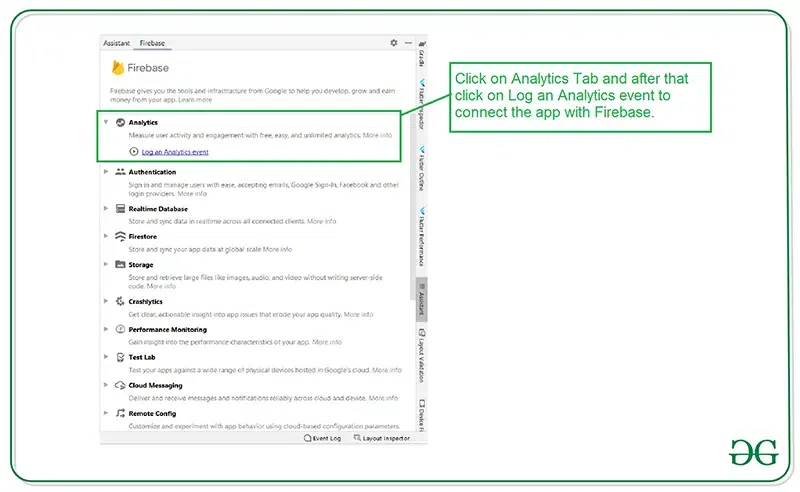Open the Flutter Inspector tool window
Image resolution: width=800 pixels, height=492 pixels.
422,104
